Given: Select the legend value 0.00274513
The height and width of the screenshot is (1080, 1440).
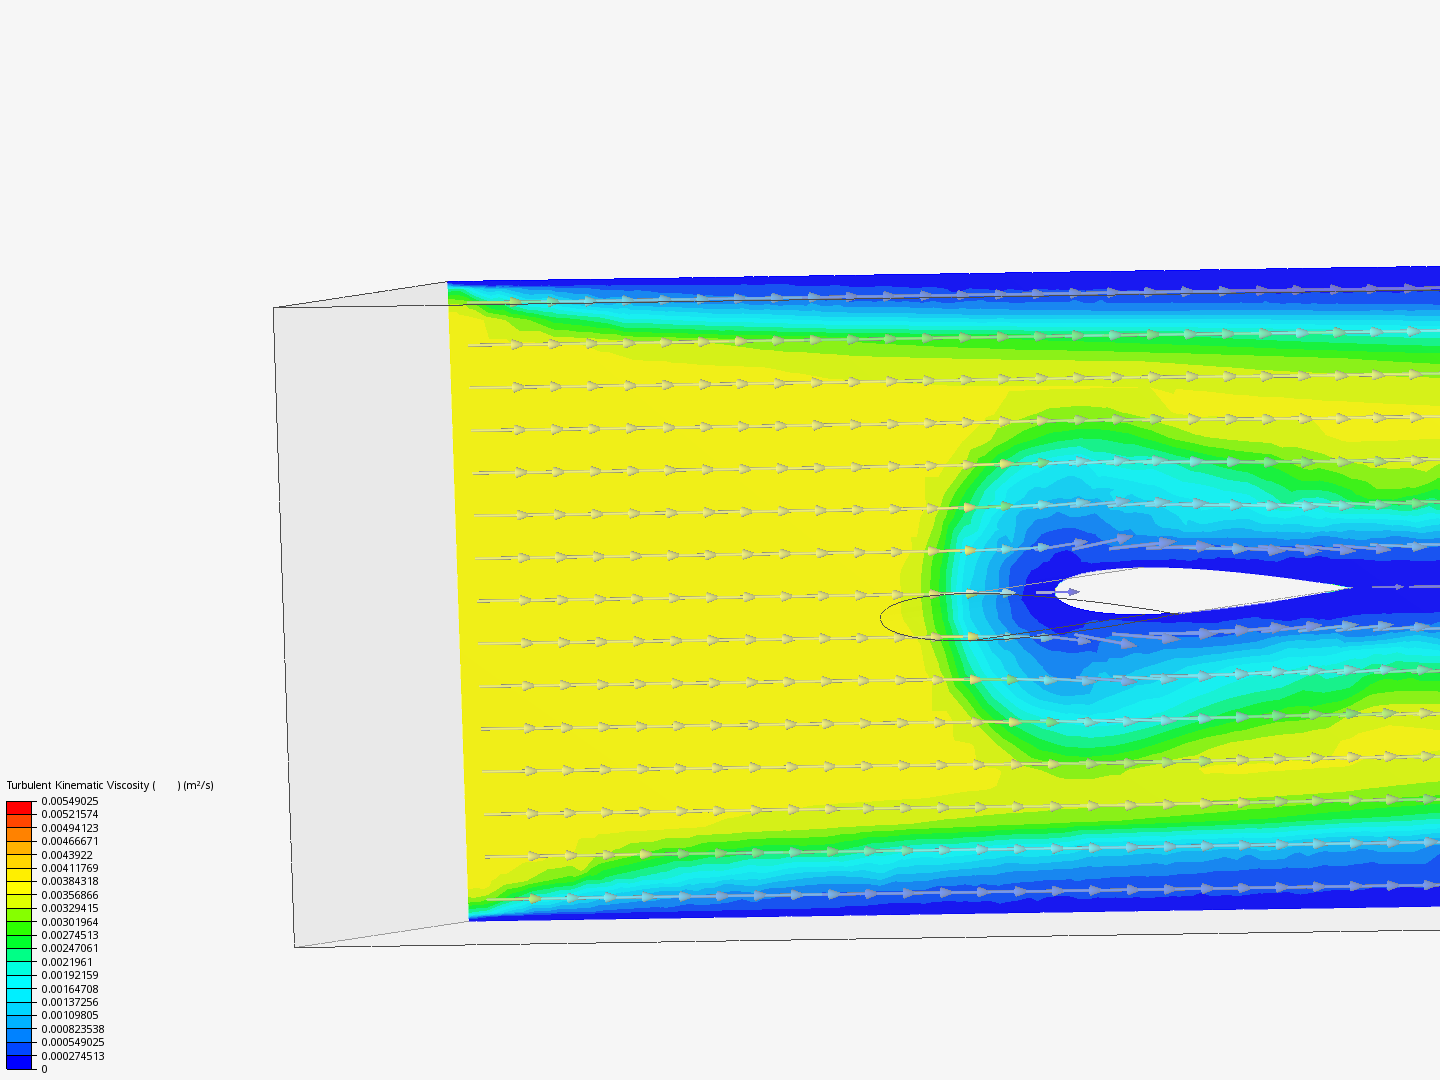Looking at the screenshot, I should pos(70,935).
